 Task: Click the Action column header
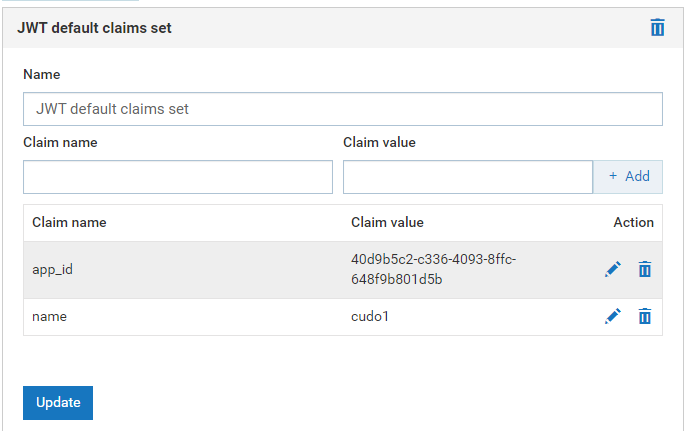click(x=633, y=222)
